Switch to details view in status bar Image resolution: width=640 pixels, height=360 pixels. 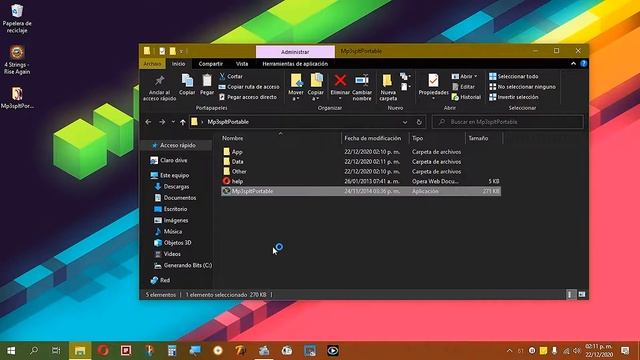click(570, 294)
